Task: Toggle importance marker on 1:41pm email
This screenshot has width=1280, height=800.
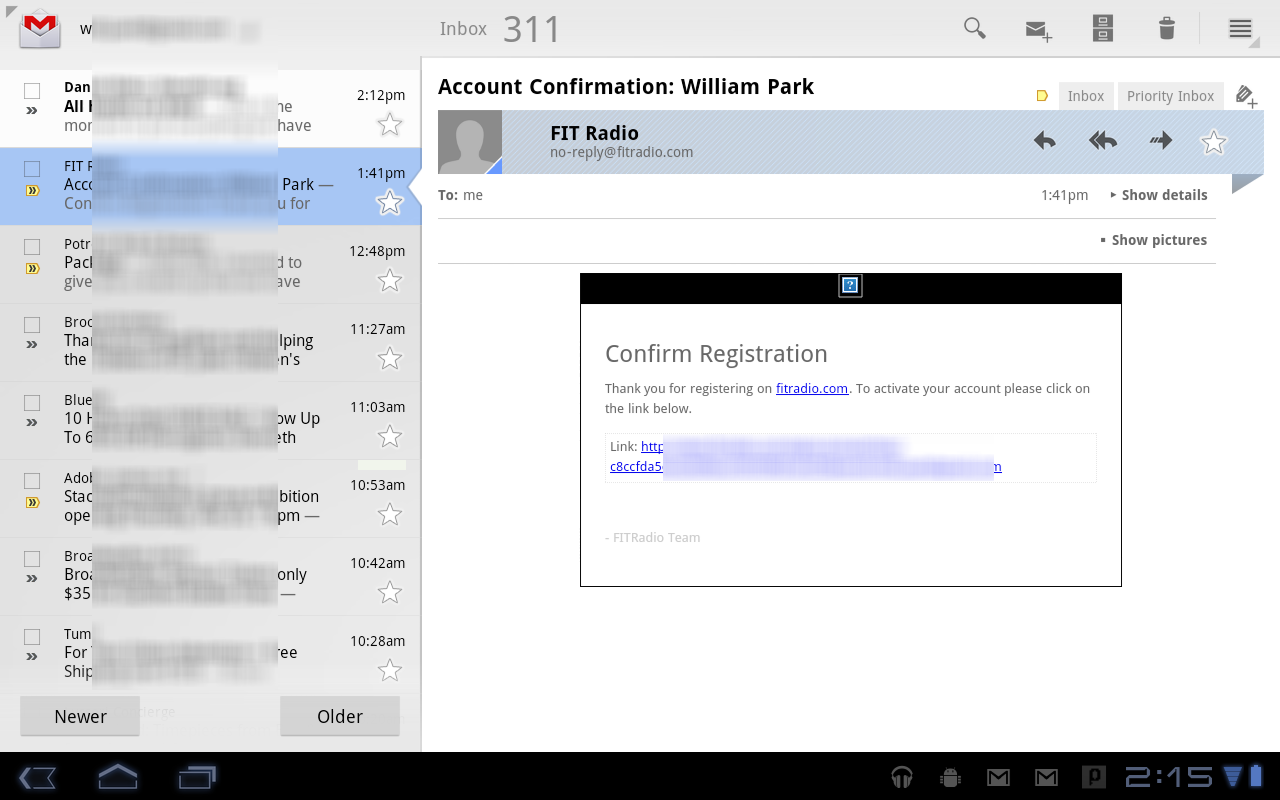Action: (x=32, y=190)
